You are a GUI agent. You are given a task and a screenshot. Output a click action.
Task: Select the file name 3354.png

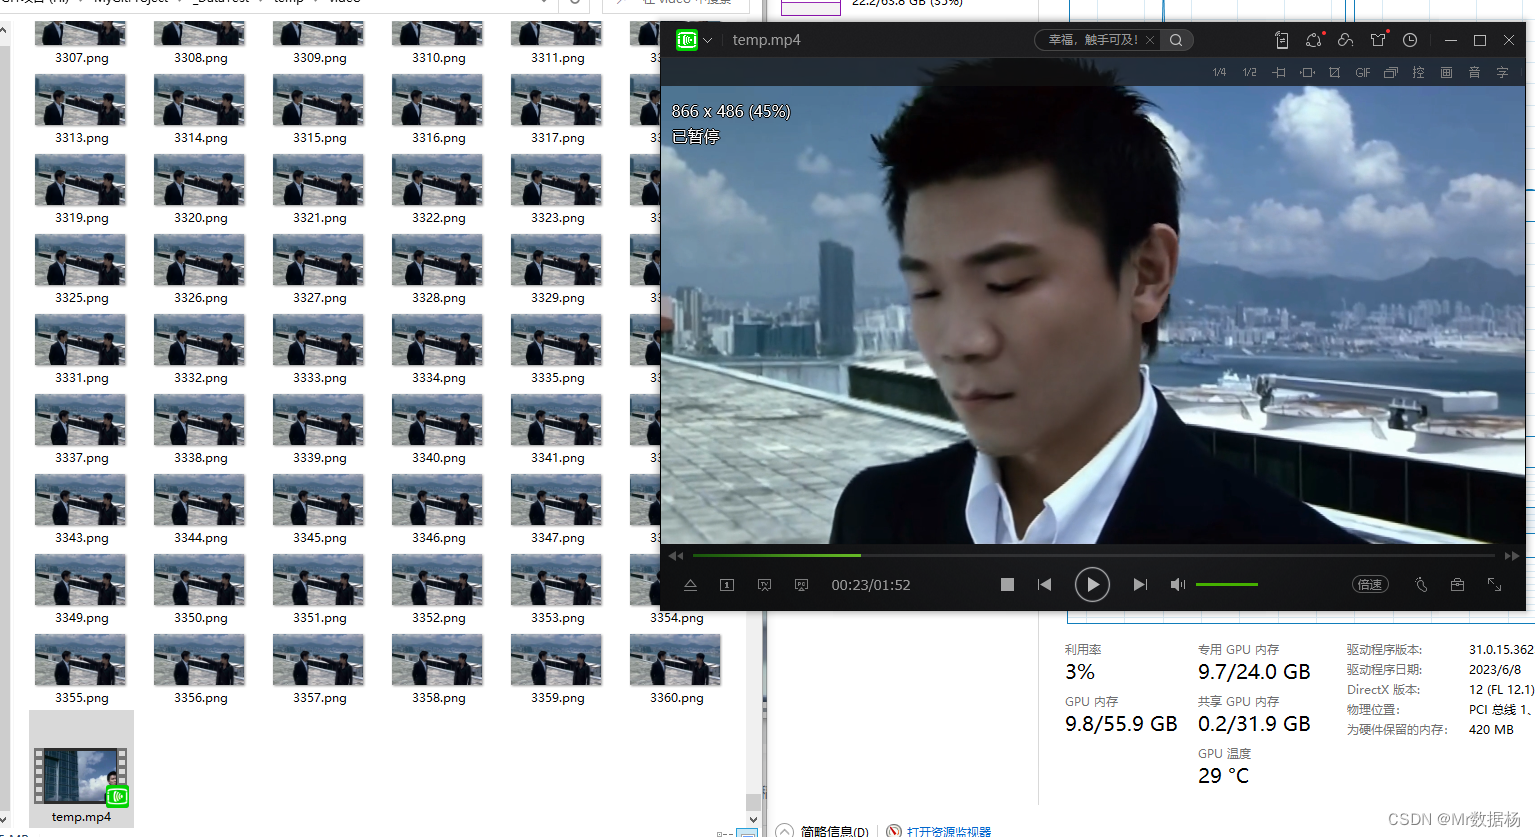click(677, 618)
